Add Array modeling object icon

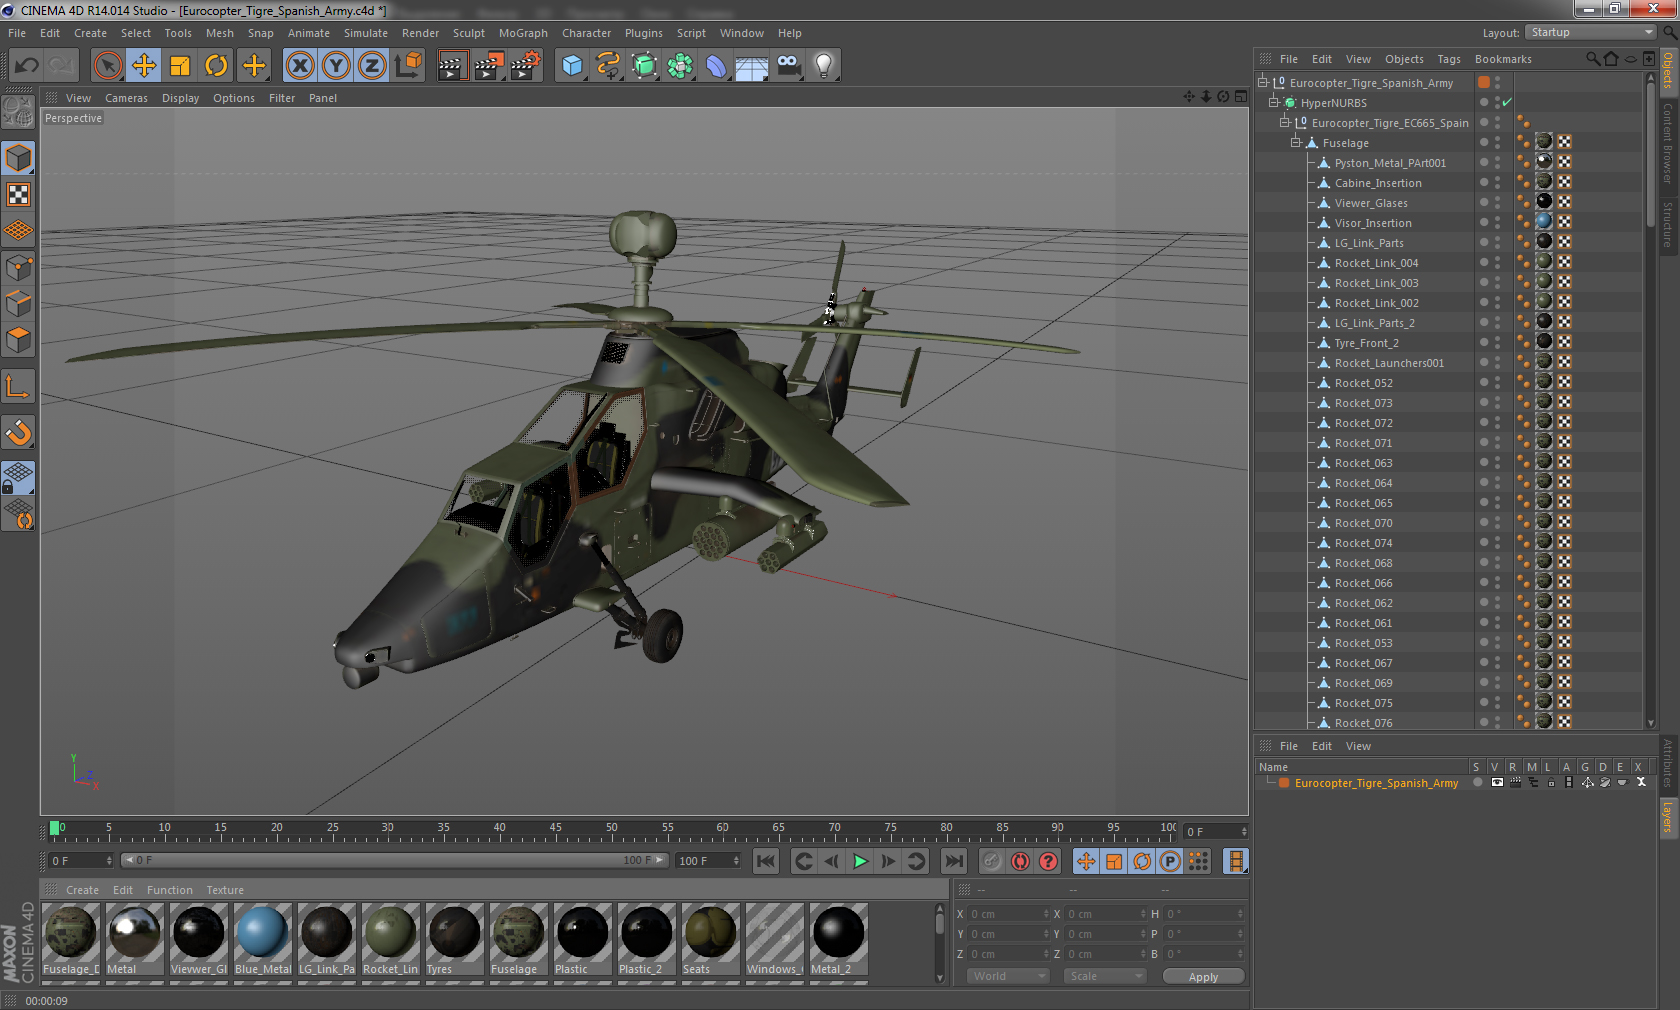coord(680,66)
